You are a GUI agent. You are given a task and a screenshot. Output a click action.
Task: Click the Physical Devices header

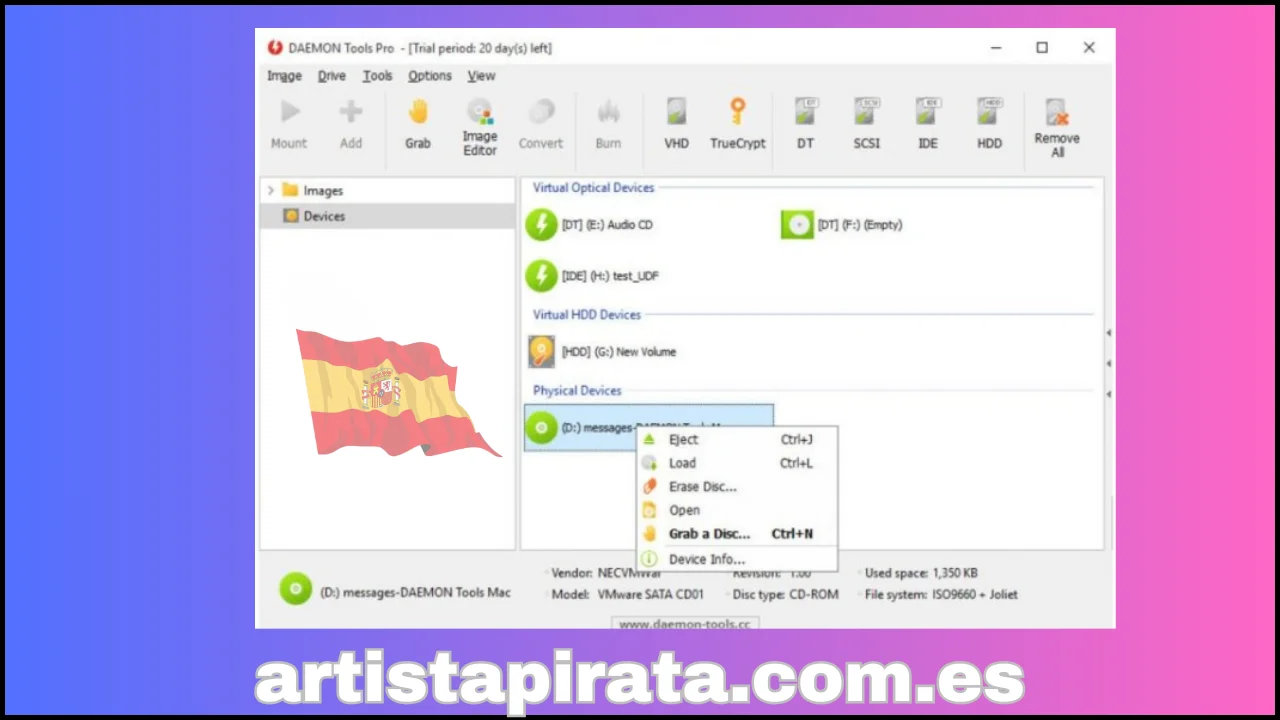(577, 391)
